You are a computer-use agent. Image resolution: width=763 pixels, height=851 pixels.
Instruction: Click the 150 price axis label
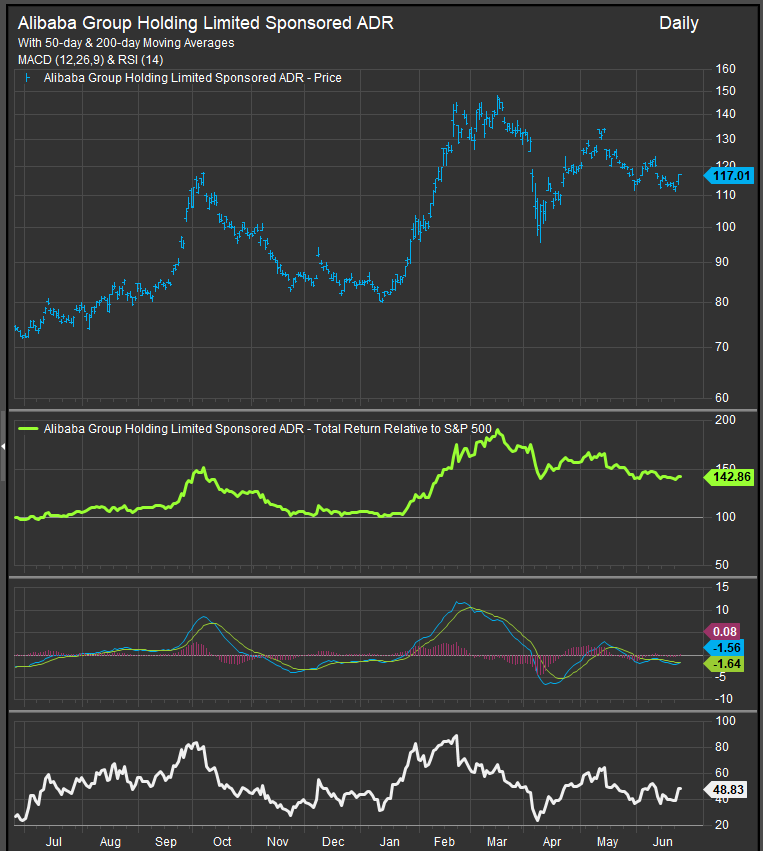point(726,91)
